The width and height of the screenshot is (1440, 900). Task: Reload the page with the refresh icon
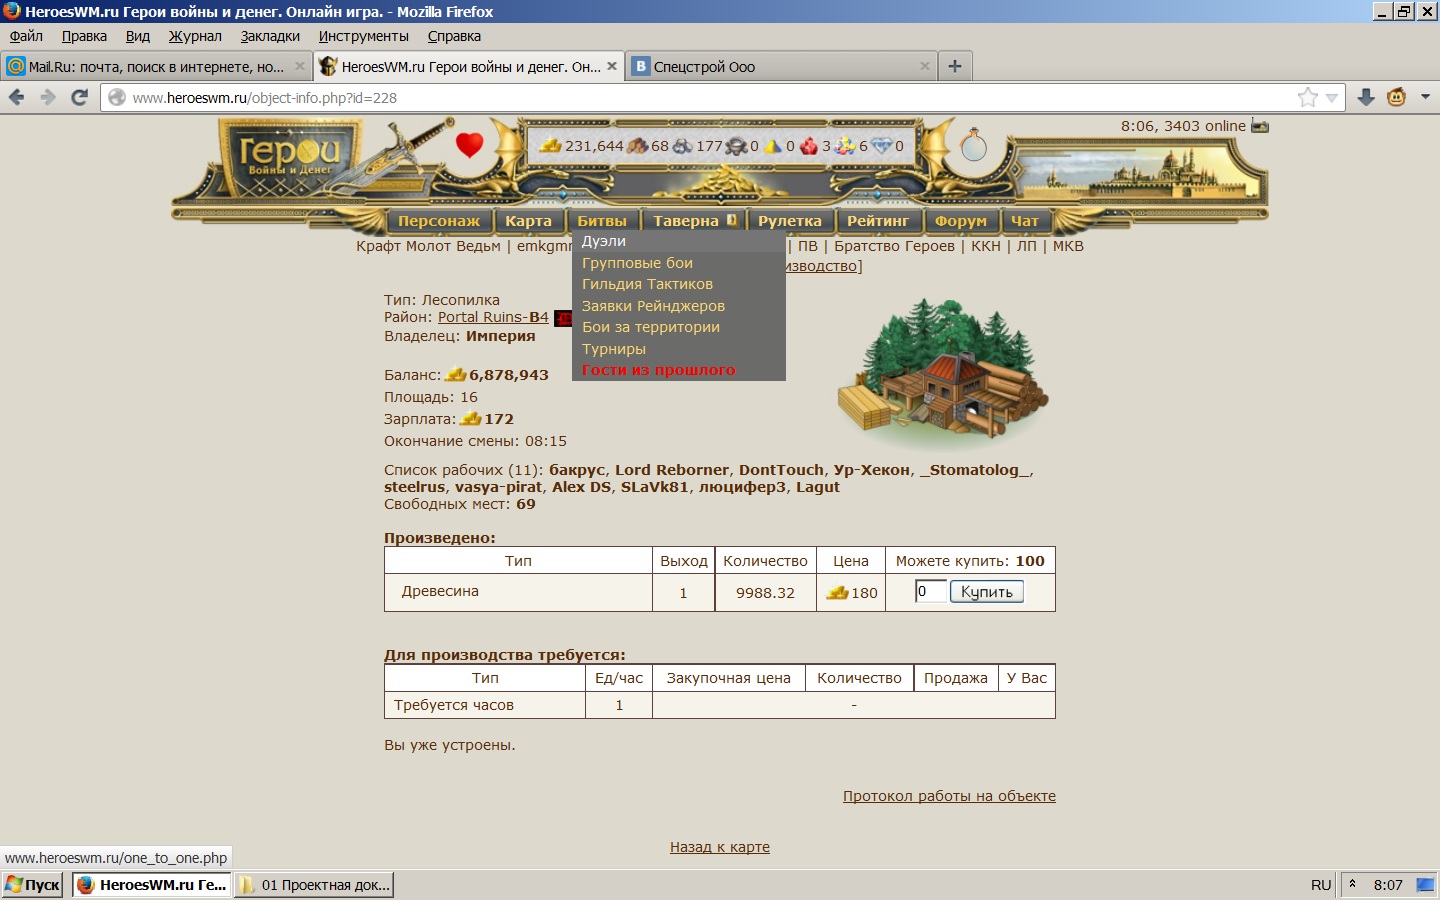pos(80,97)
